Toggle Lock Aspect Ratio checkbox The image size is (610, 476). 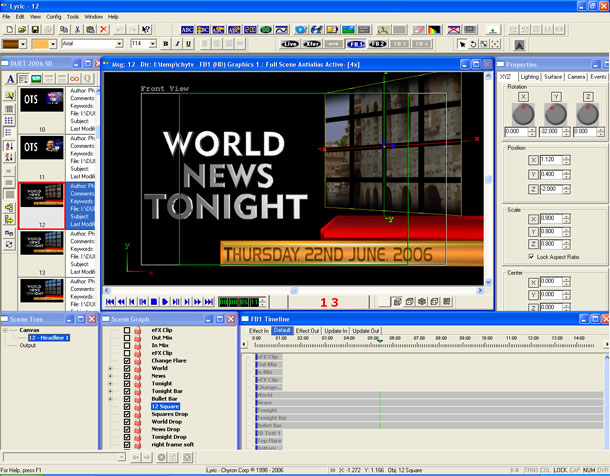(x=531, y=257)
